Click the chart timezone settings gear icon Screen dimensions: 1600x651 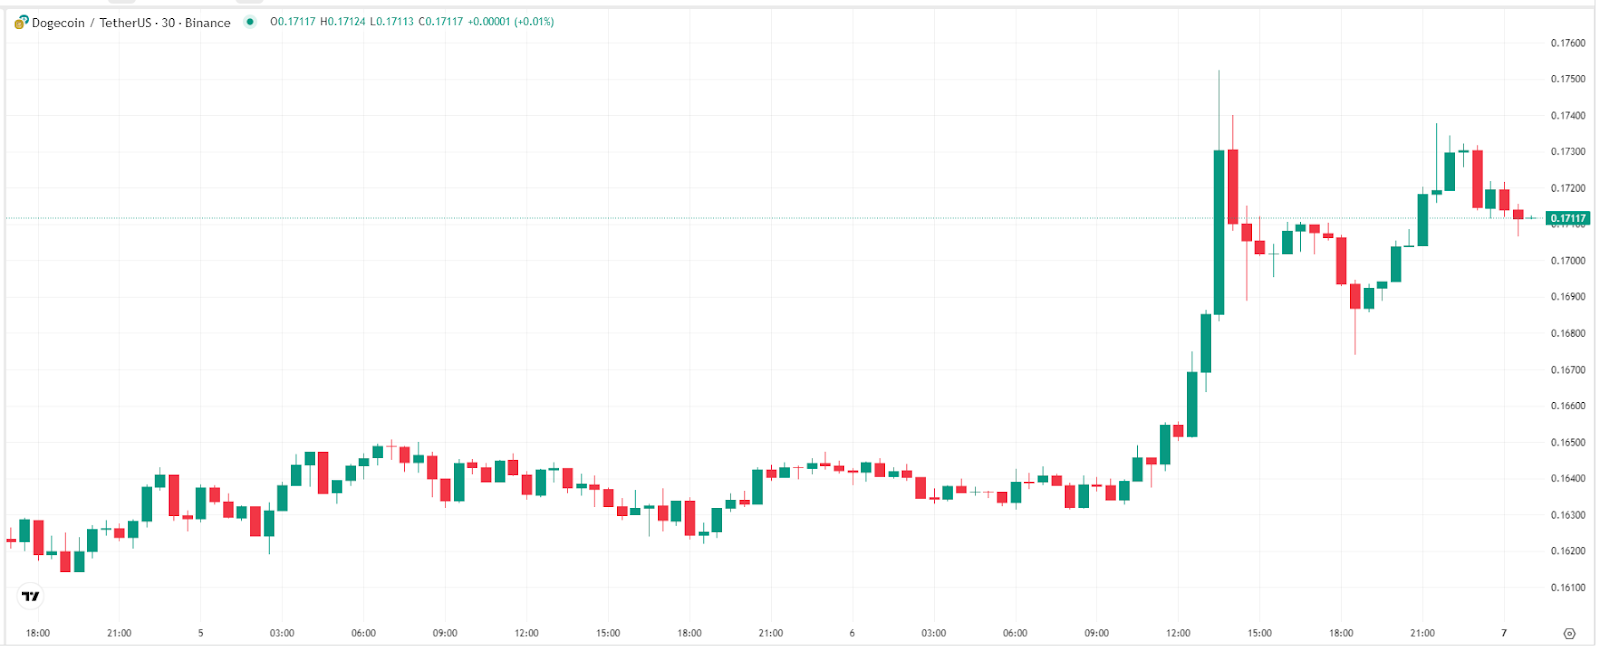tap(1568, 631)
